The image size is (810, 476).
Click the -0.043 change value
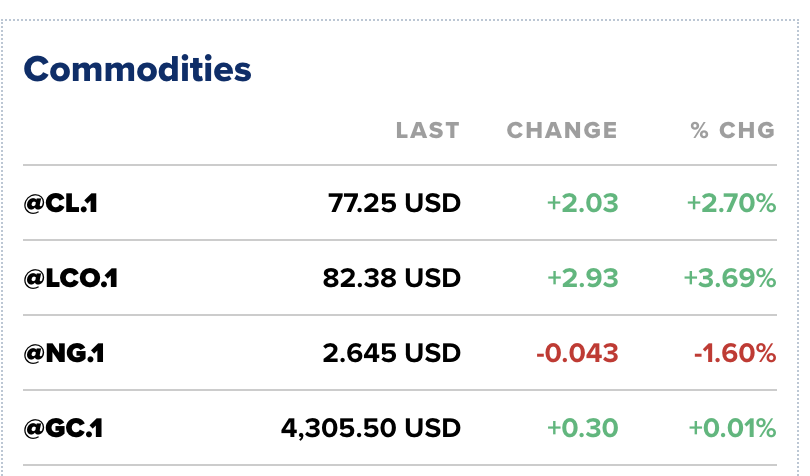pyautogui.click(x=578, y=354)
